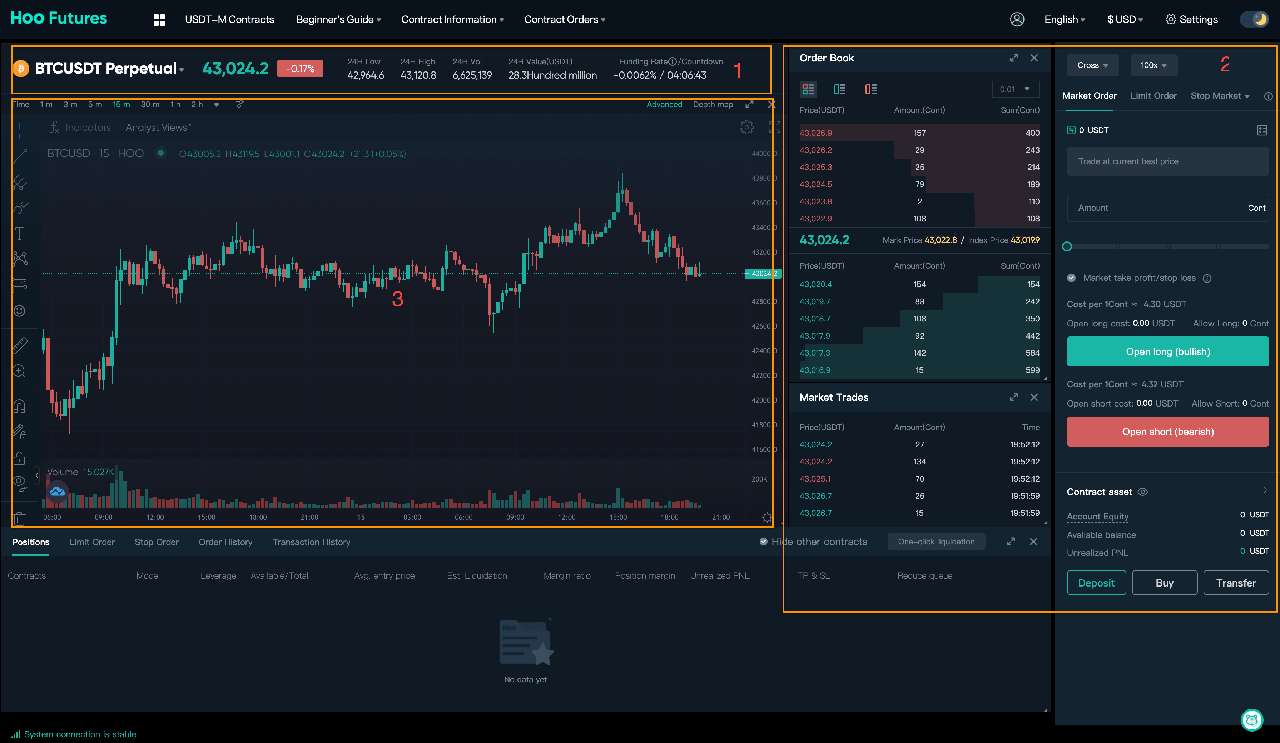
Task: Open 100x leverage dropdown
Action: (x=1154, y=65)
